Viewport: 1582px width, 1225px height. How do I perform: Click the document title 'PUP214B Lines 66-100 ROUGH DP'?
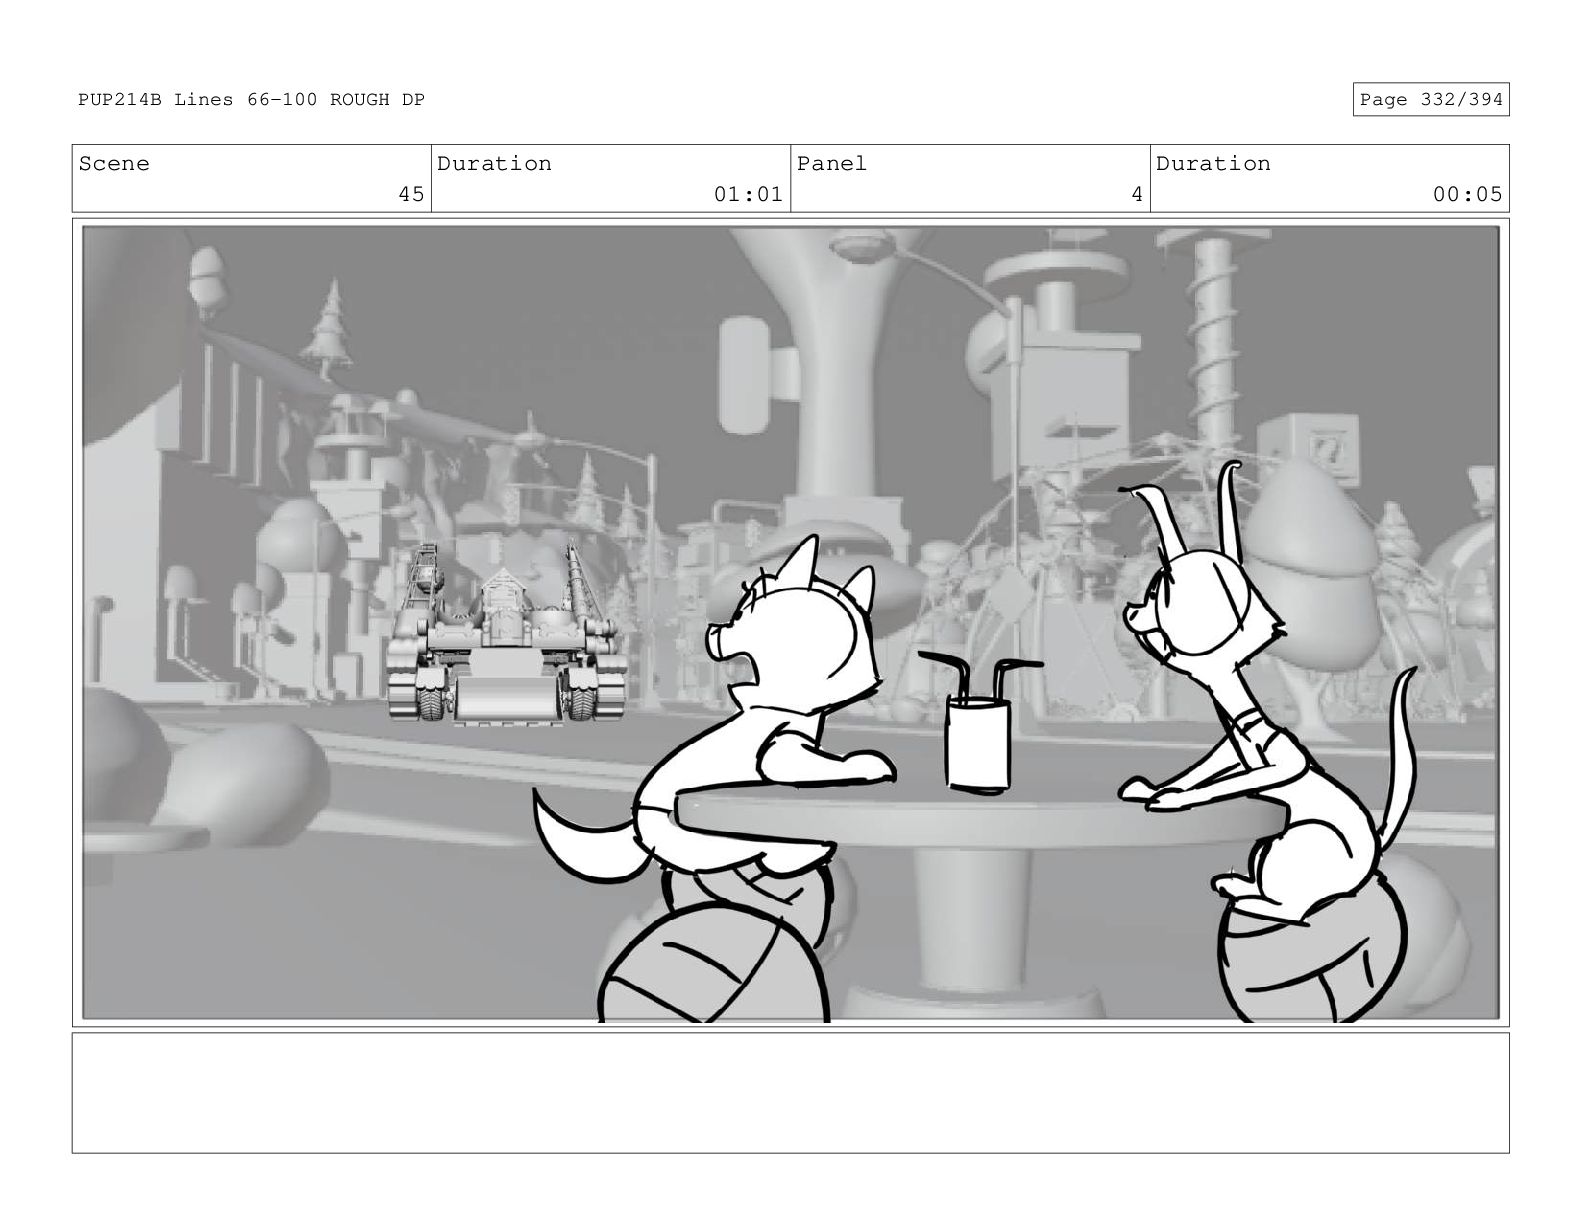point(251,100)
